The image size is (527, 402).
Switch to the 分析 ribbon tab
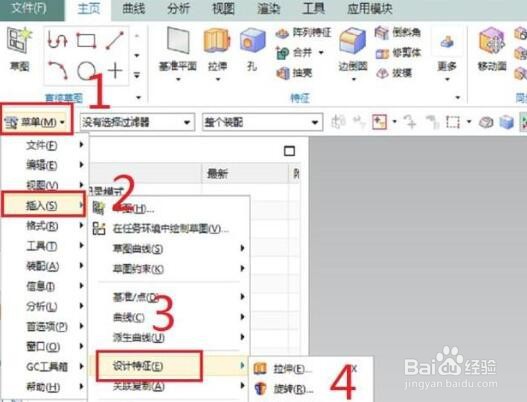178,9
